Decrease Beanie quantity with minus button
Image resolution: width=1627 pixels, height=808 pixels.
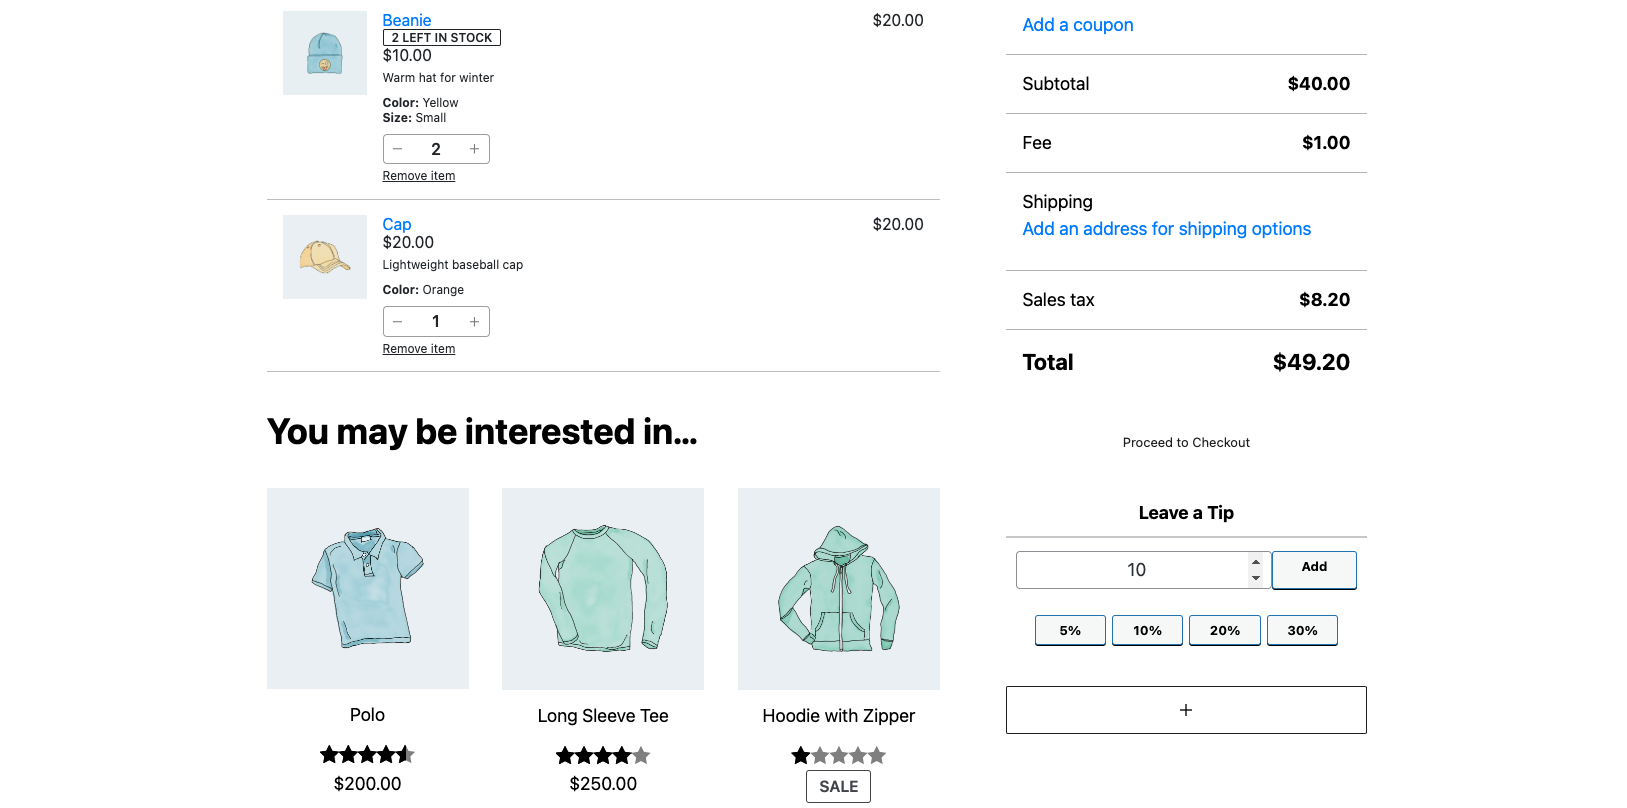click(398, 149)
